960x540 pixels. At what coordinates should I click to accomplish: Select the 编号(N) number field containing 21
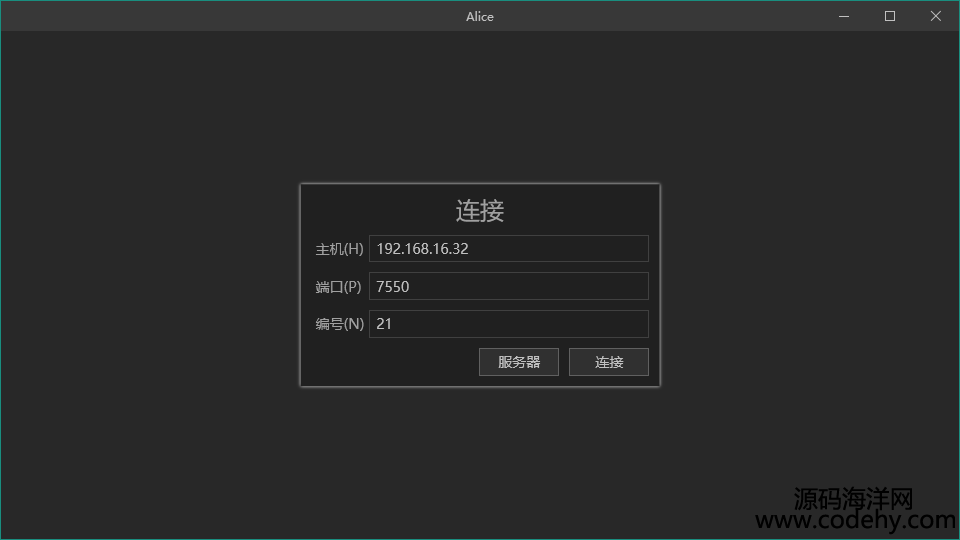pos(508,324)
